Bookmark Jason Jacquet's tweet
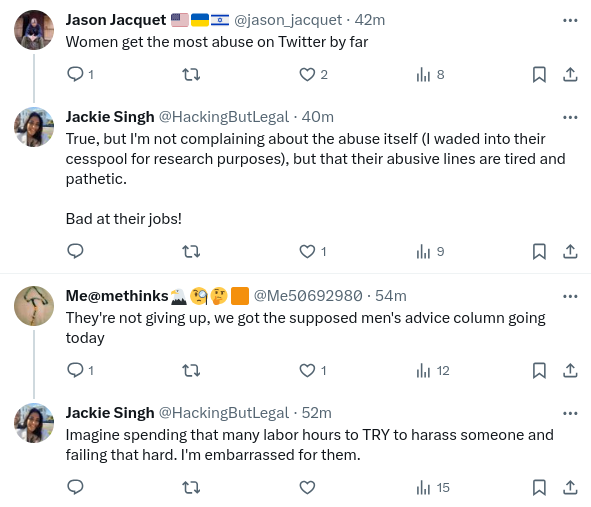The width and height of the screenshot is (591, 507). coord(539,74)
